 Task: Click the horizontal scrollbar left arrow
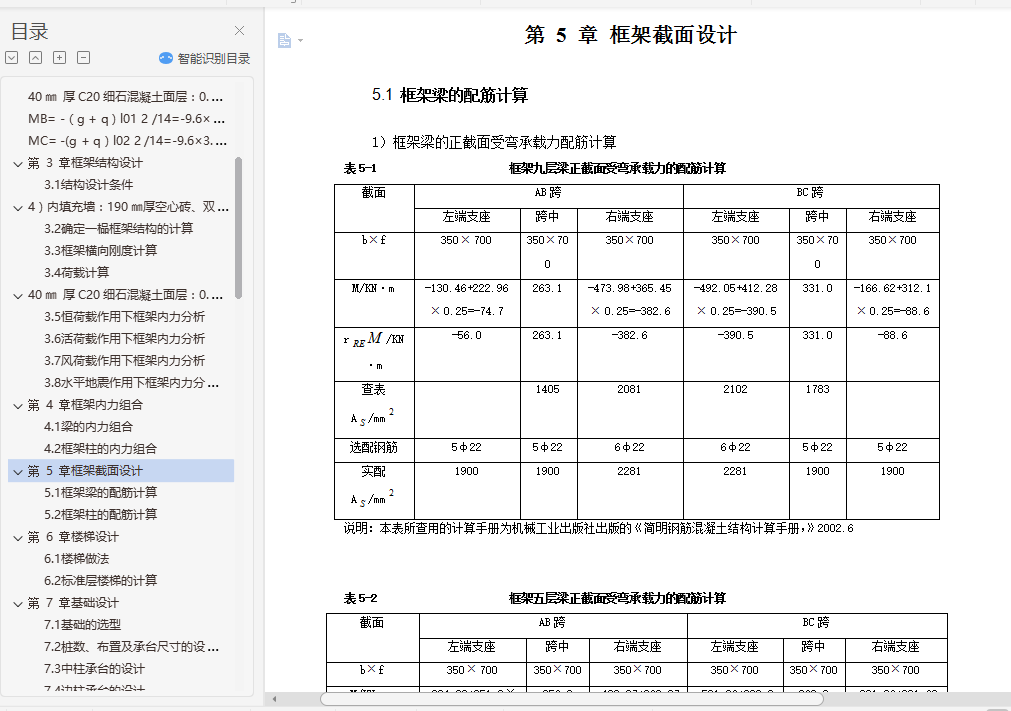(x=274, y=699)
